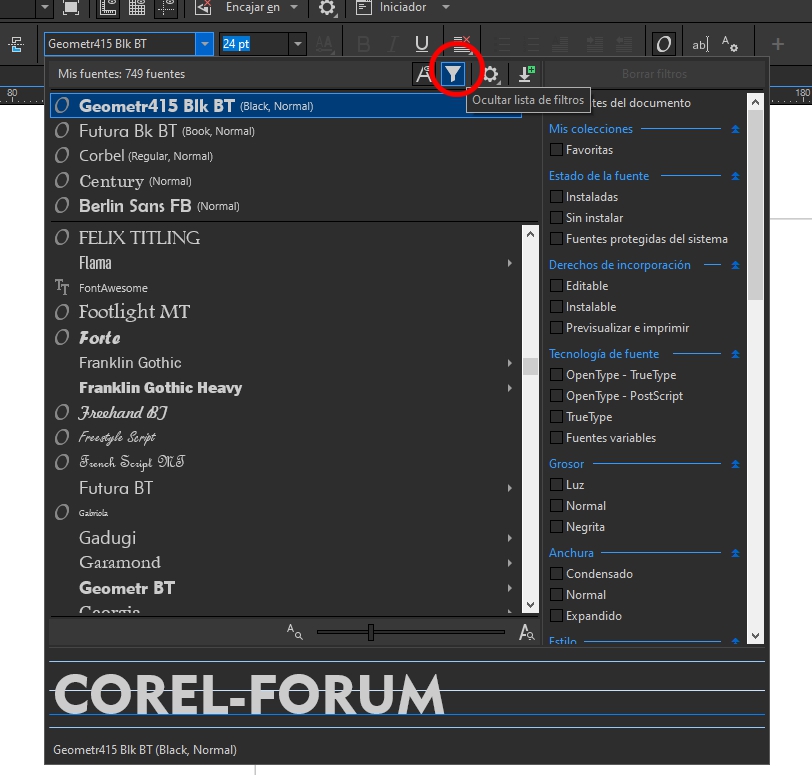Click the COREL-FORUM font preview
This screenshot has width=812, height=775.
point(250,695)
